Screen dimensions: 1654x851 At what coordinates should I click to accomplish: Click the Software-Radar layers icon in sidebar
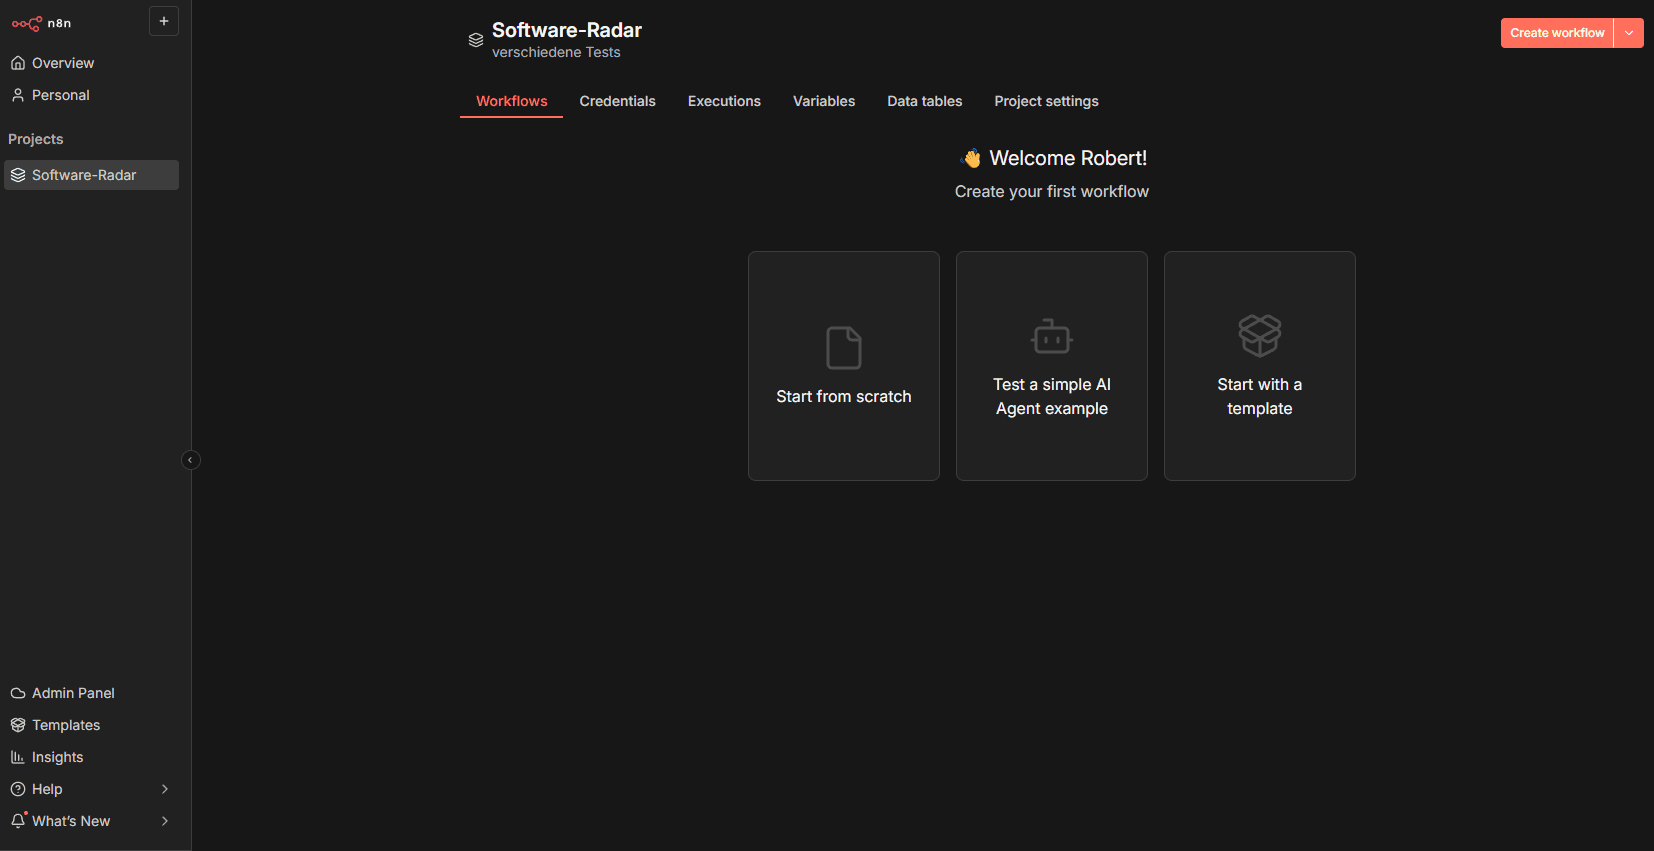pyautogui.click(x=18, y=175)
